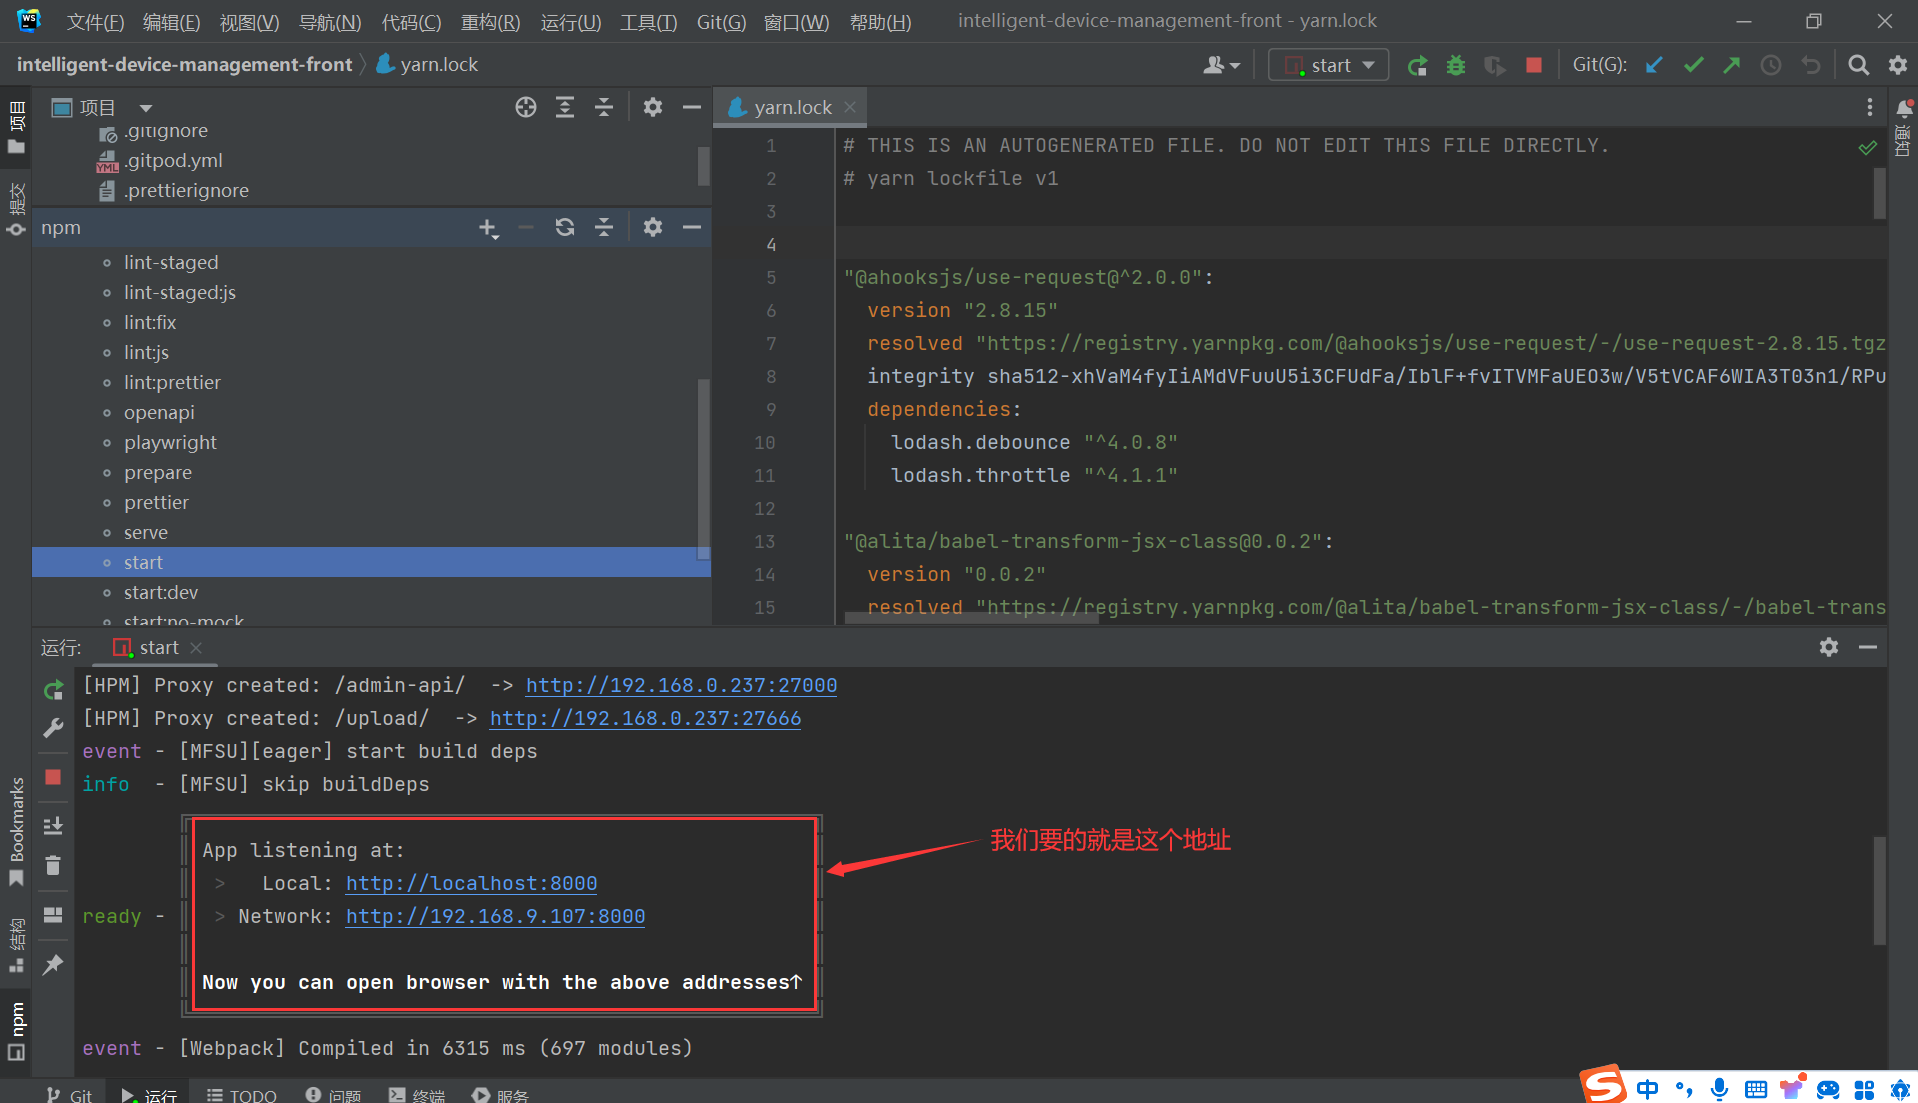Open the start run configuration dropdown
Screen dimensions: 1918x1103
[1329, 65]
